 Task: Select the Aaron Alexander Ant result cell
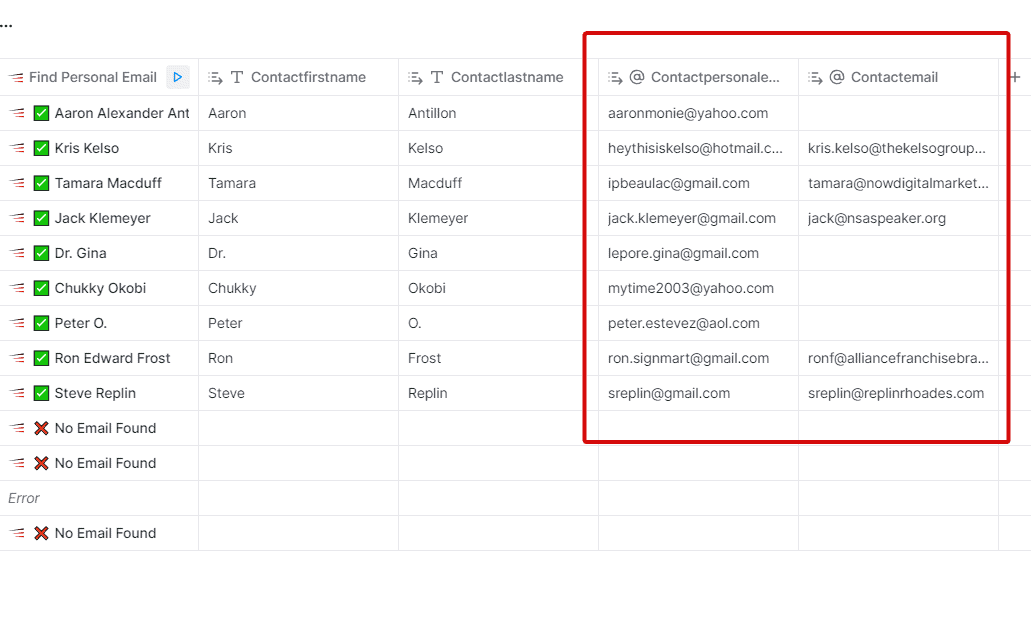coord(99,113)
